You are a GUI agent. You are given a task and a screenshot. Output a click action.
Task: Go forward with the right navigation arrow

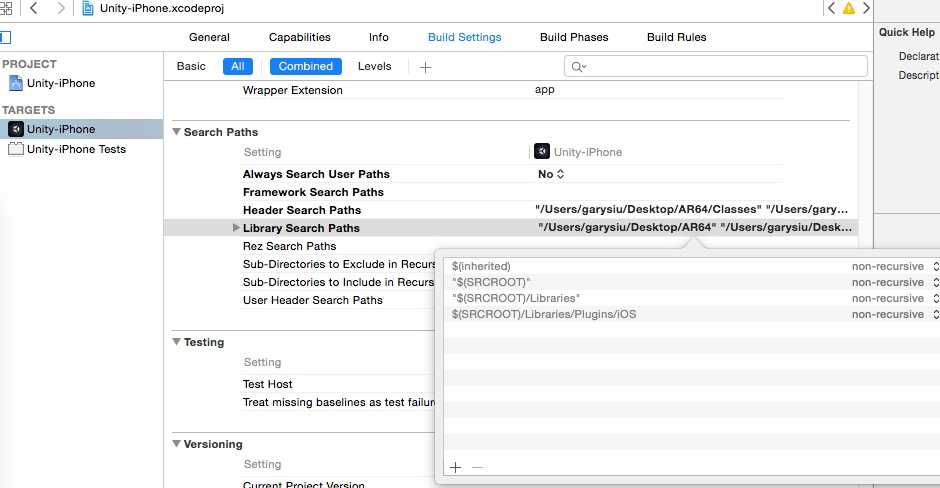point(61,8)
